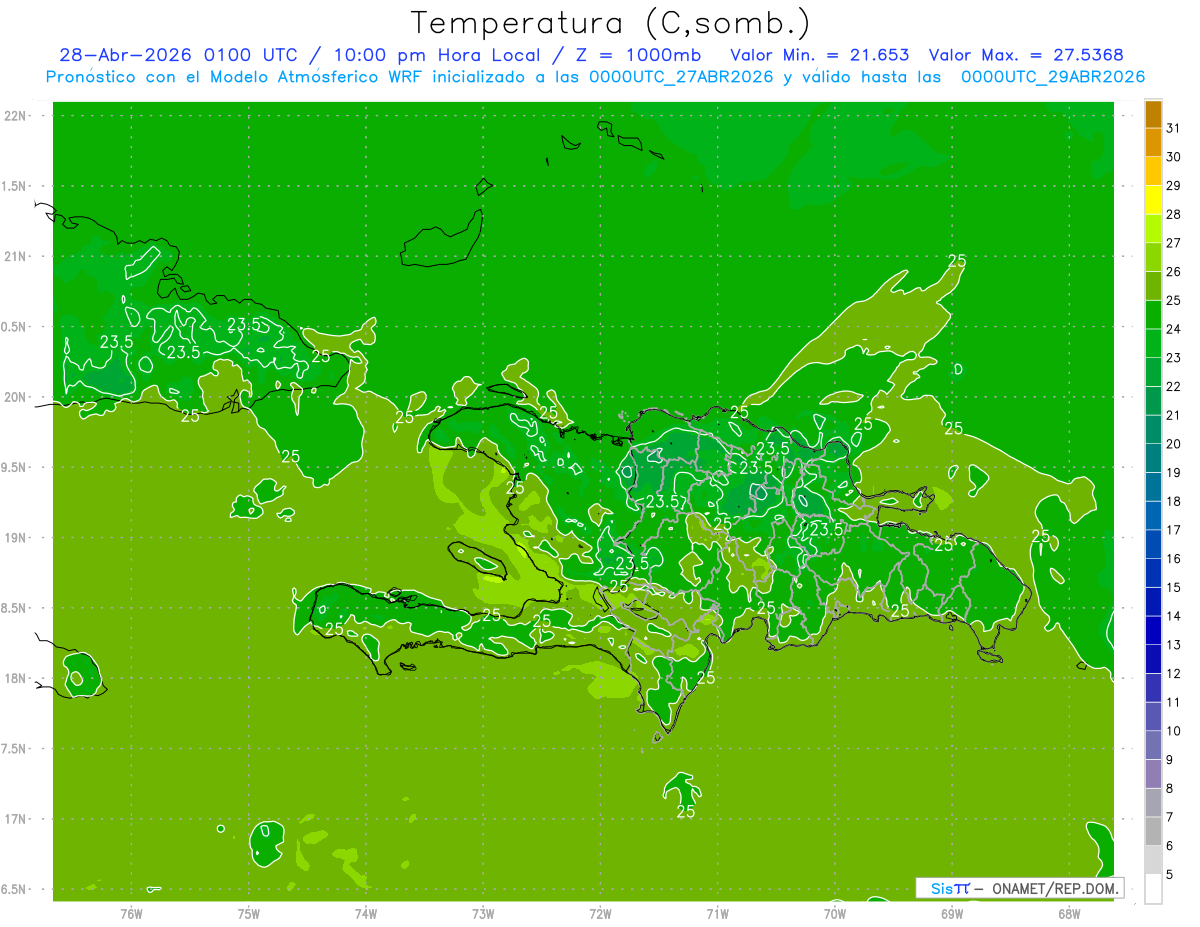Click the 31 label on the color scale
Screen dimensions: 1200x927
tap(1174, 128)
